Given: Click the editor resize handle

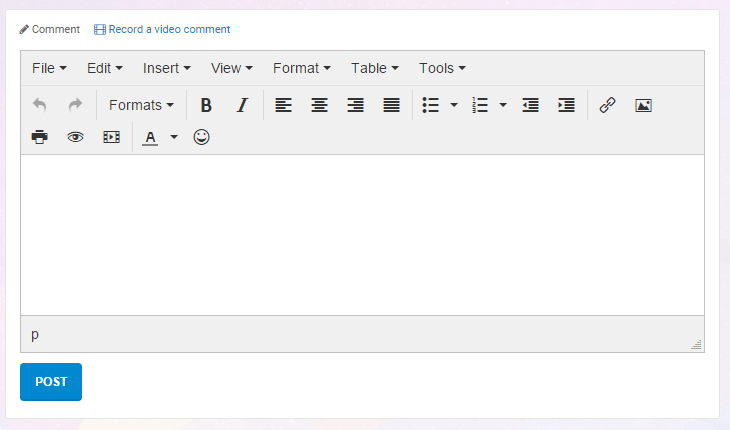Looking at the screenshot, I should pos(696,344).
